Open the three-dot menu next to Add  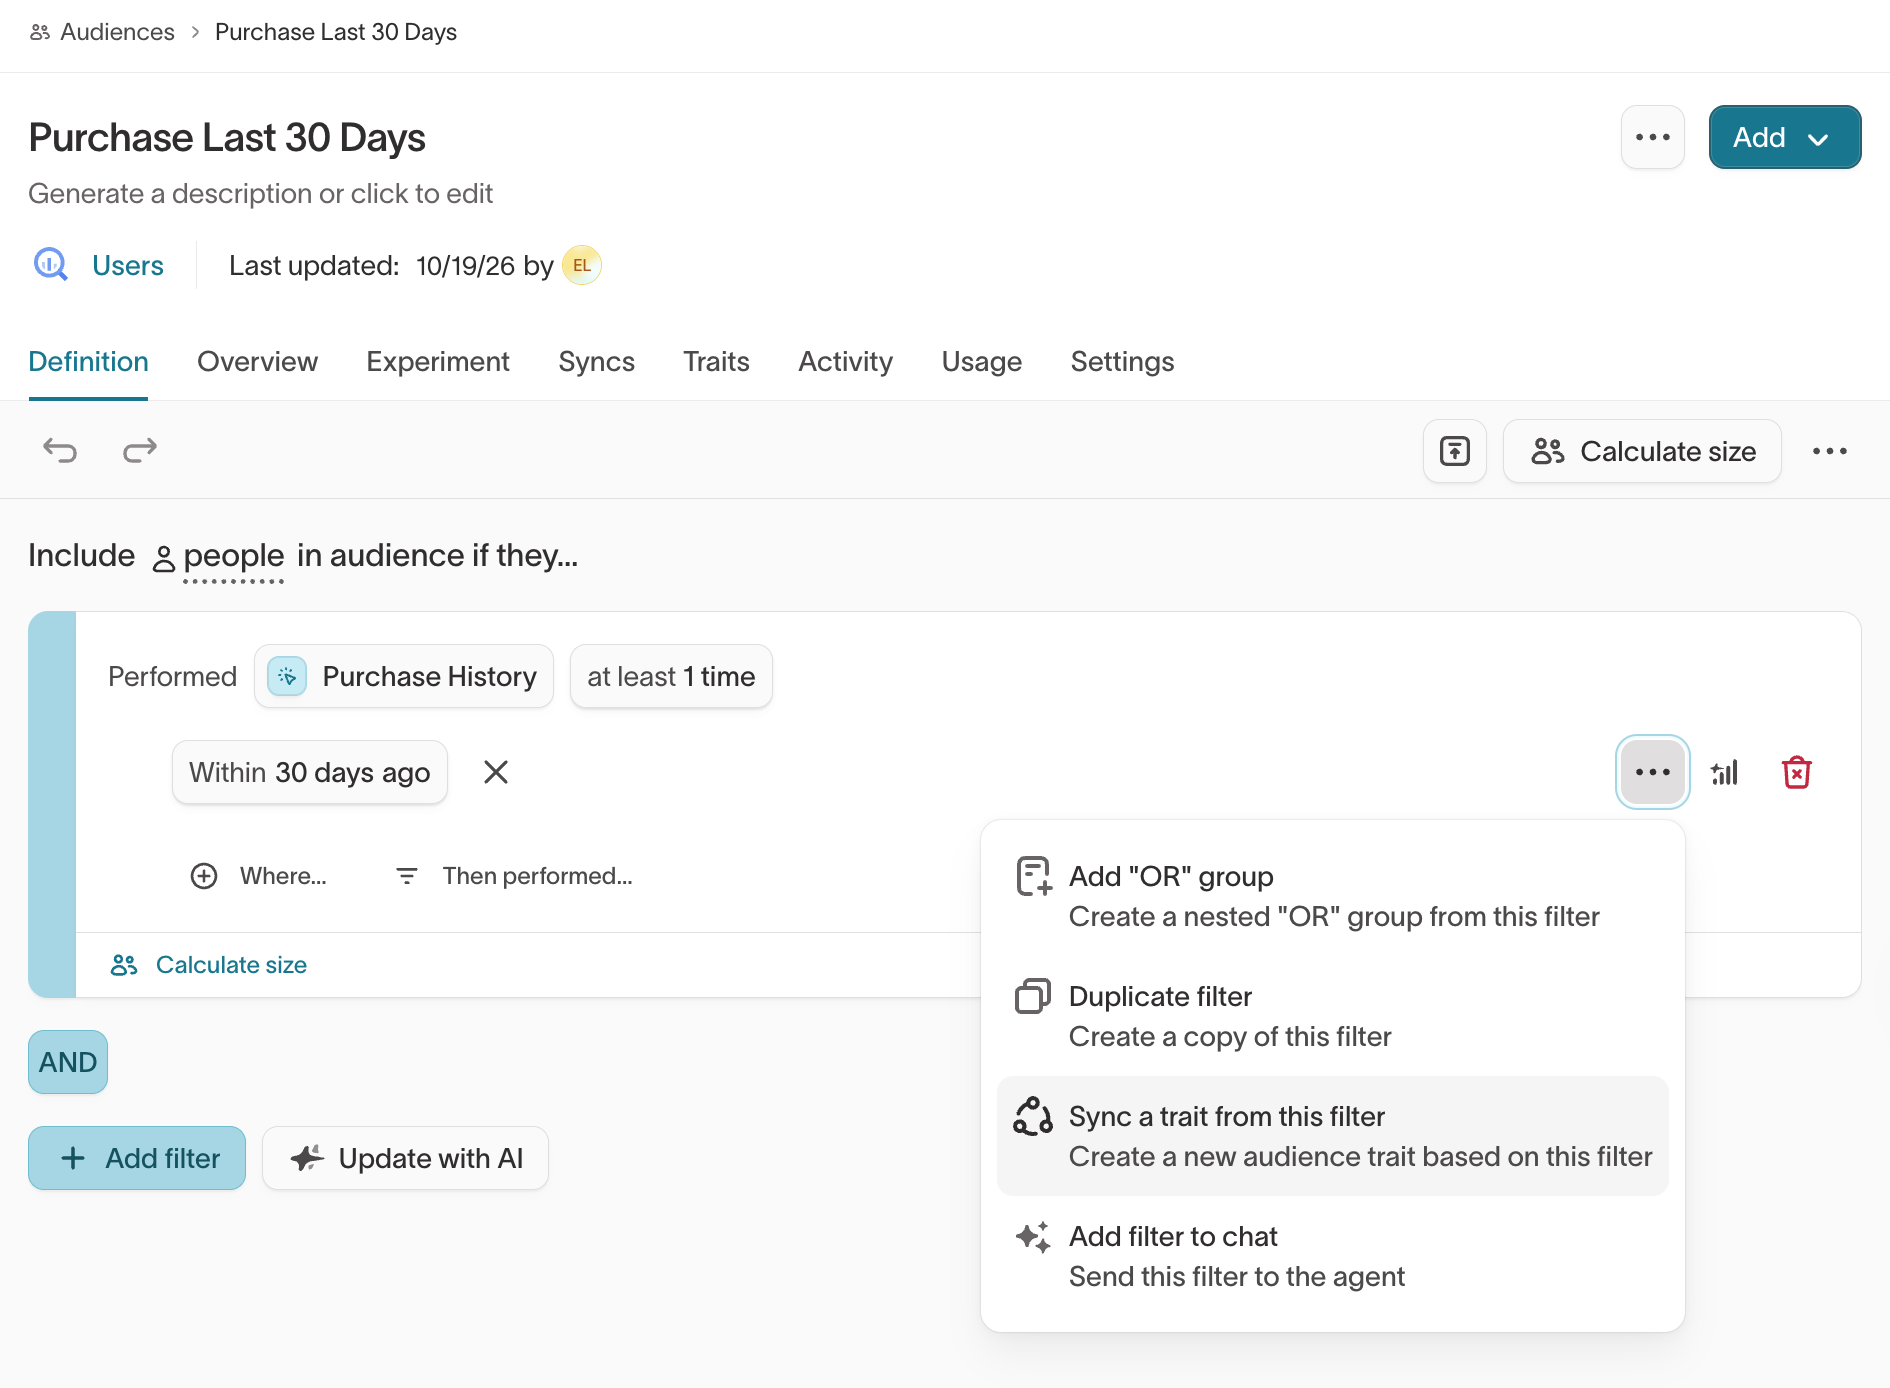click(x=1653, y=137)
